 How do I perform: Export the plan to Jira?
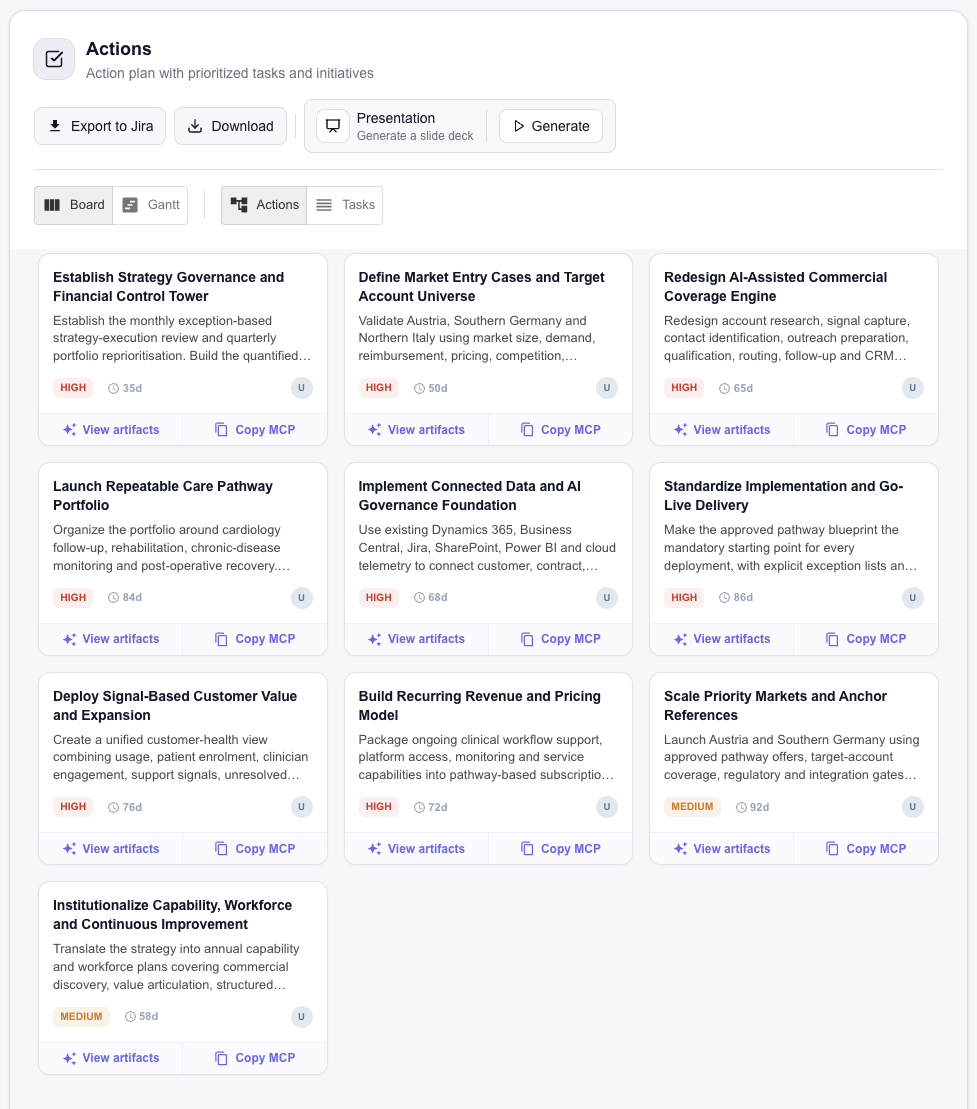(x=100, y=126)
